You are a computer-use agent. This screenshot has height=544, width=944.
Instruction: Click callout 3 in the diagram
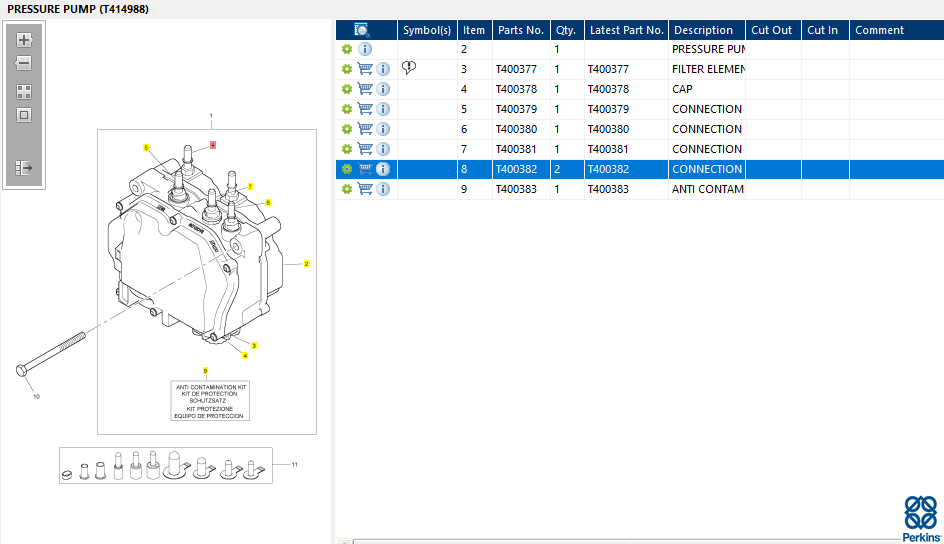(254, 345)
